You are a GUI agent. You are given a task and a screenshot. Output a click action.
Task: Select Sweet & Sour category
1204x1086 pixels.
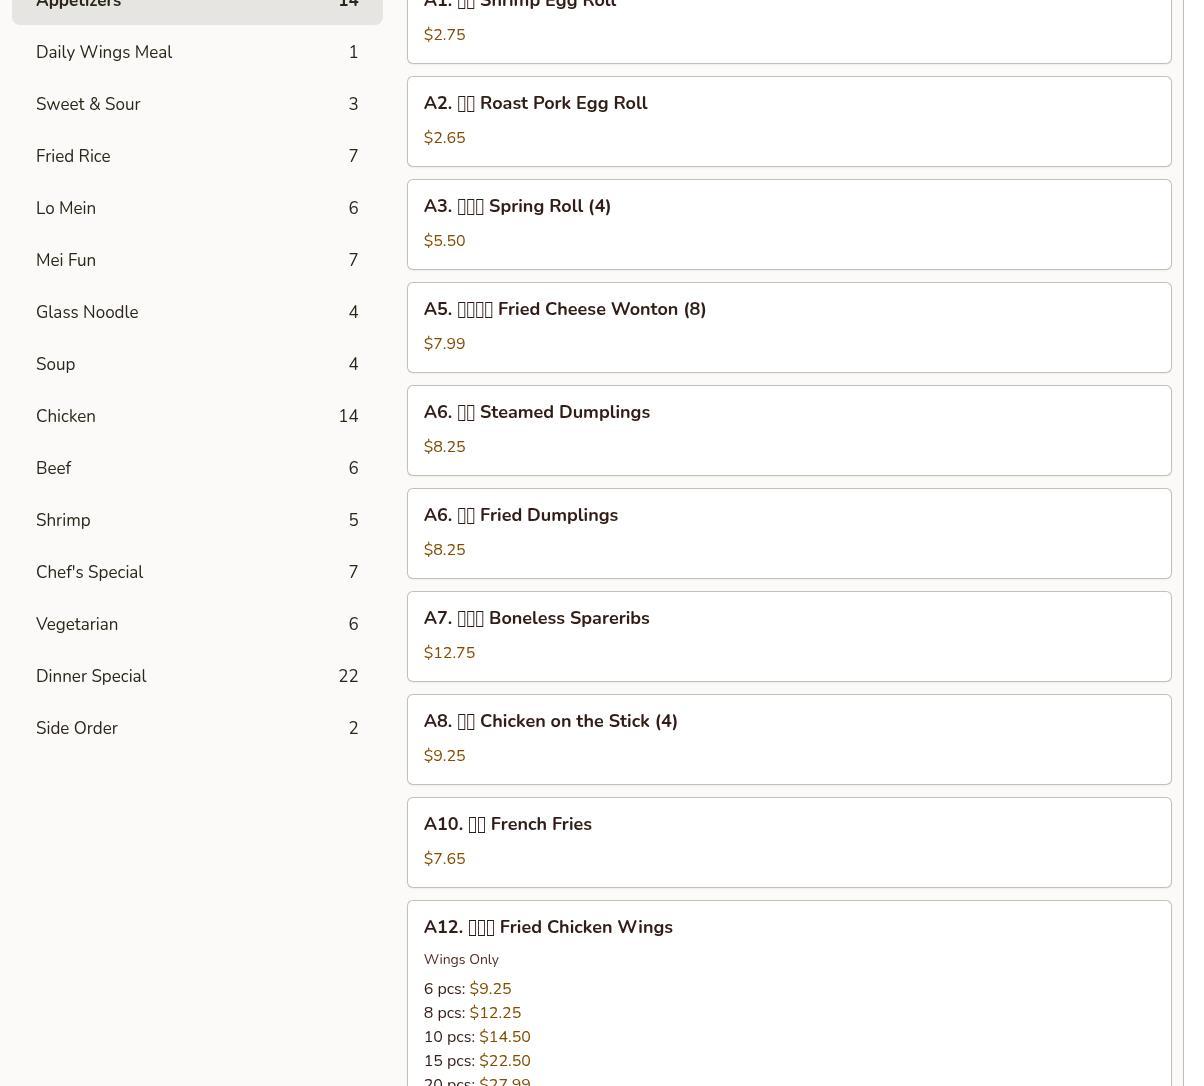[197, 104]
